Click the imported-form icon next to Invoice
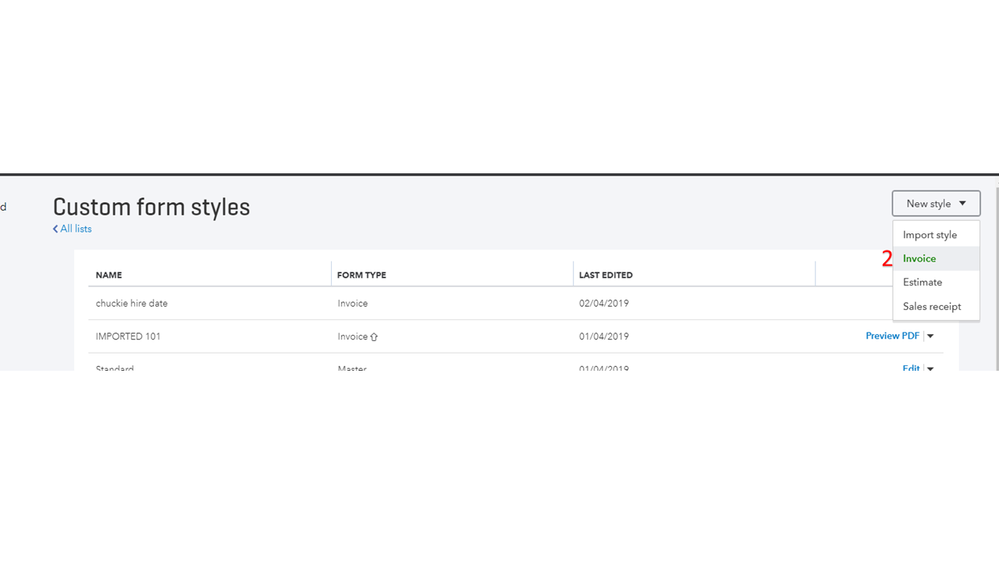Screen dimensions: 999x562 pos(374,337)
